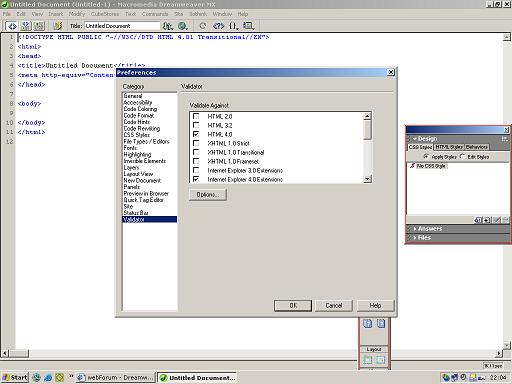Click Edit Style Sheet pencil icon

click(x=496, y=220)
